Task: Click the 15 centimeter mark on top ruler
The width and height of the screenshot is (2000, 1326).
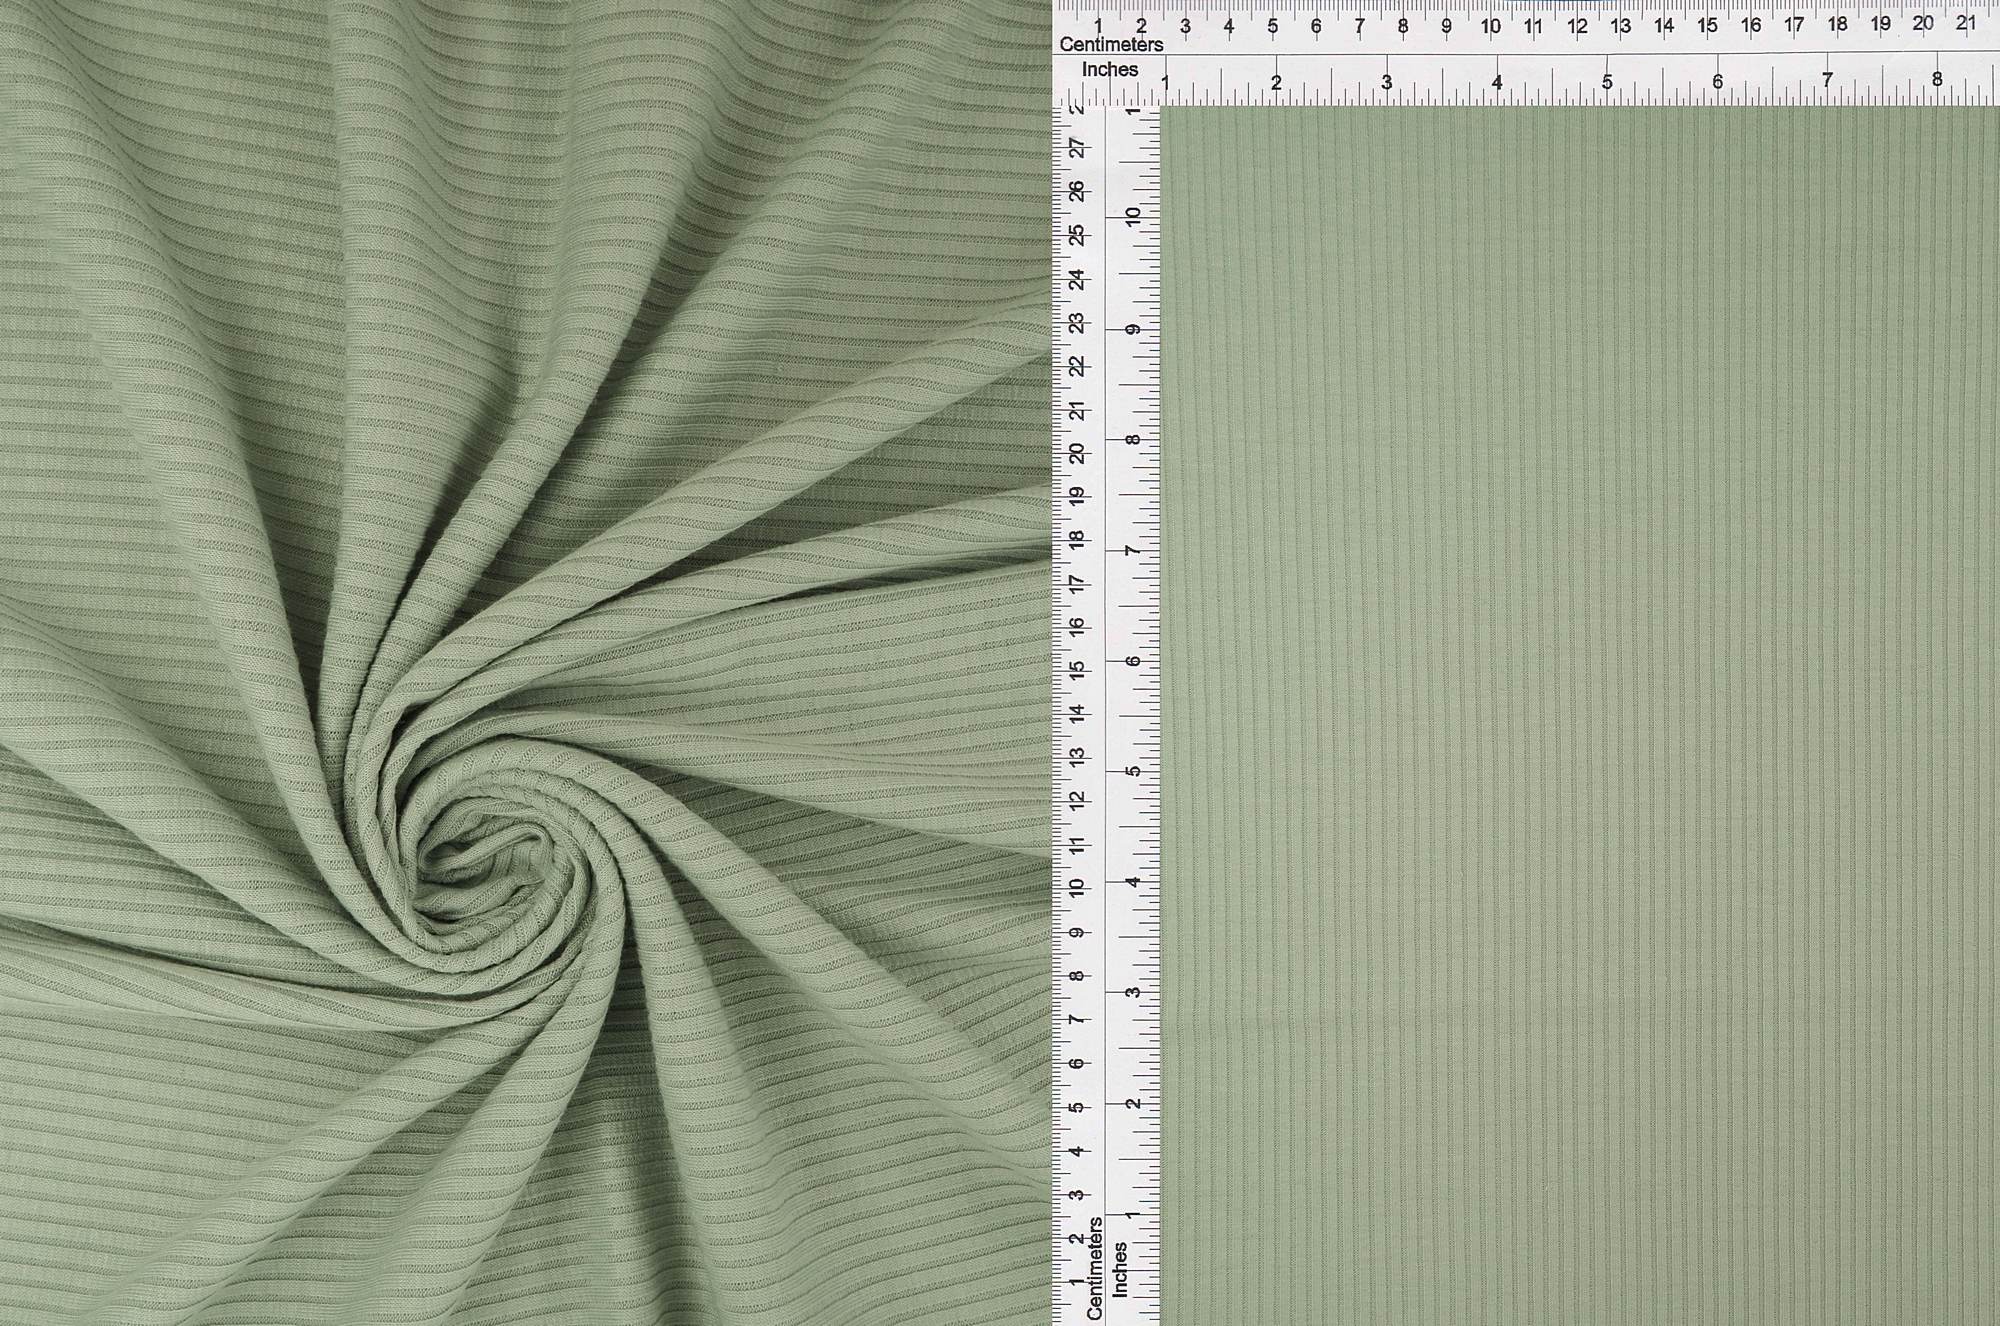Action: point(1707,26)
